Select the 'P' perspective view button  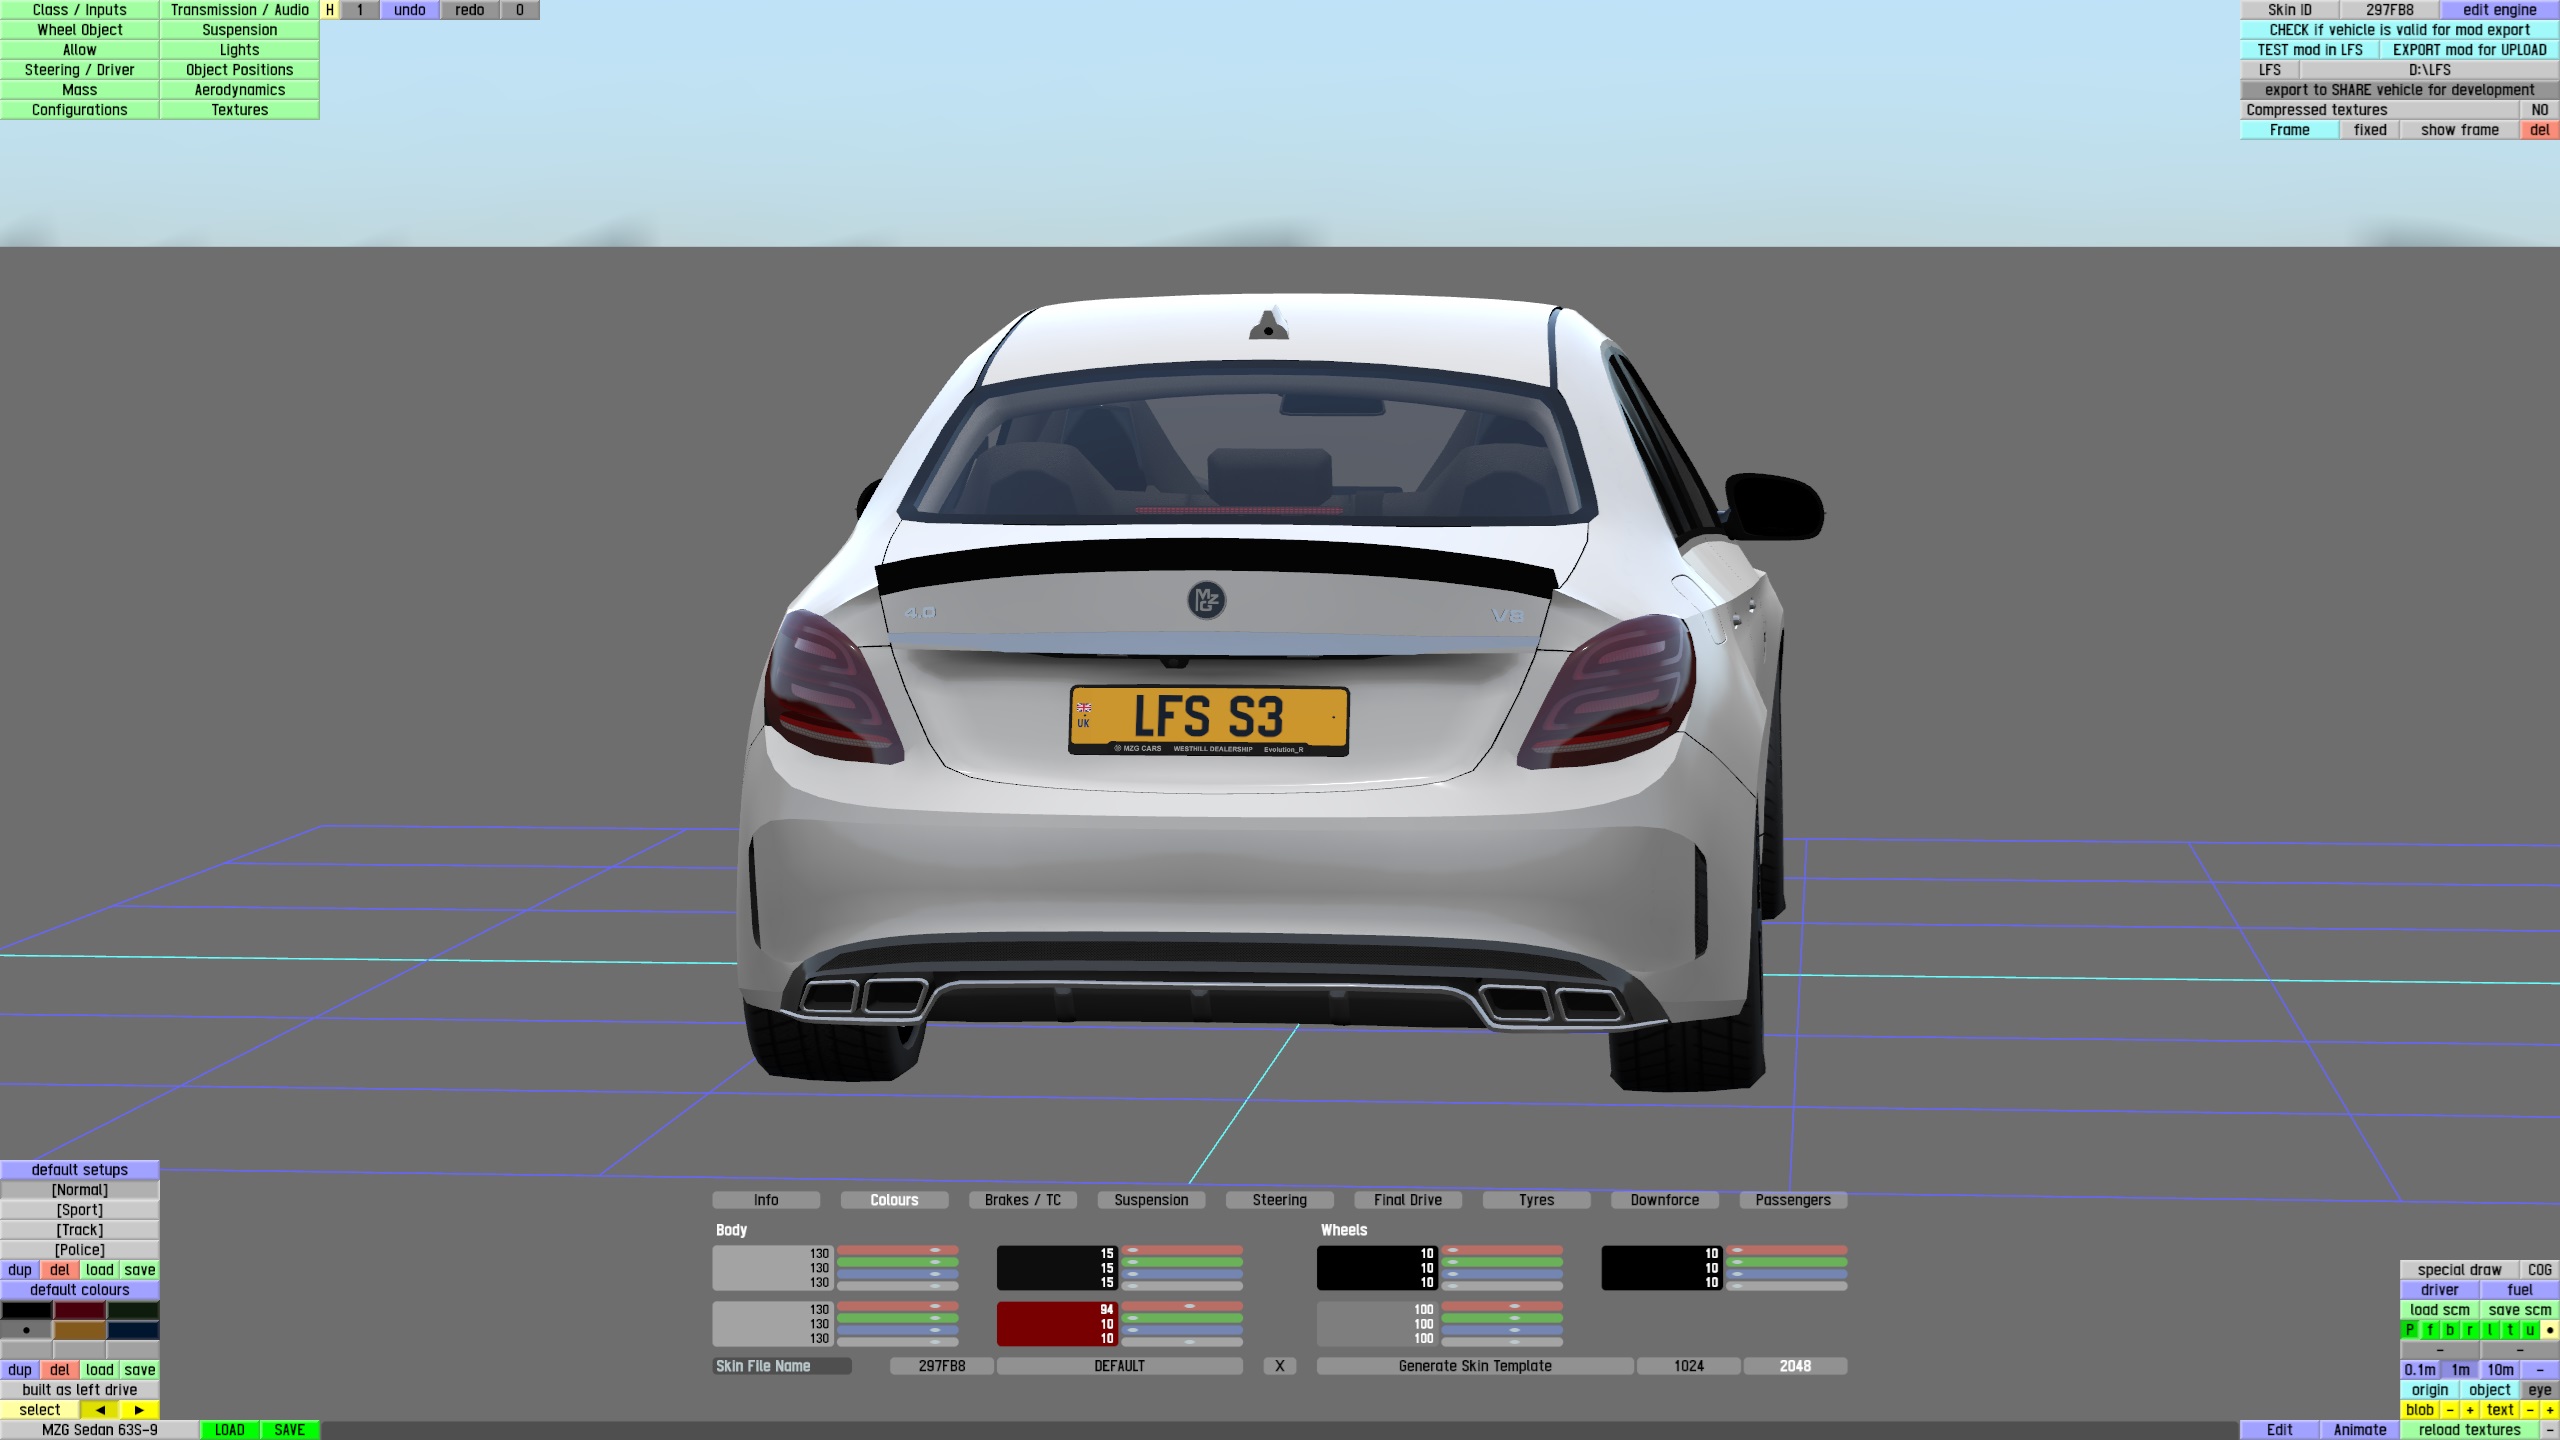click(x=2410, y=1330)
